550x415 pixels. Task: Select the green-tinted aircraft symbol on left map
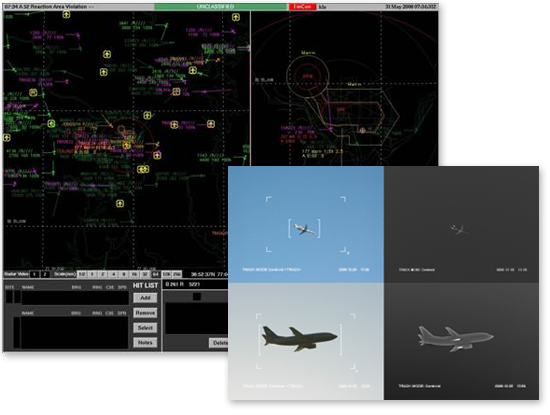coord(51,123)
